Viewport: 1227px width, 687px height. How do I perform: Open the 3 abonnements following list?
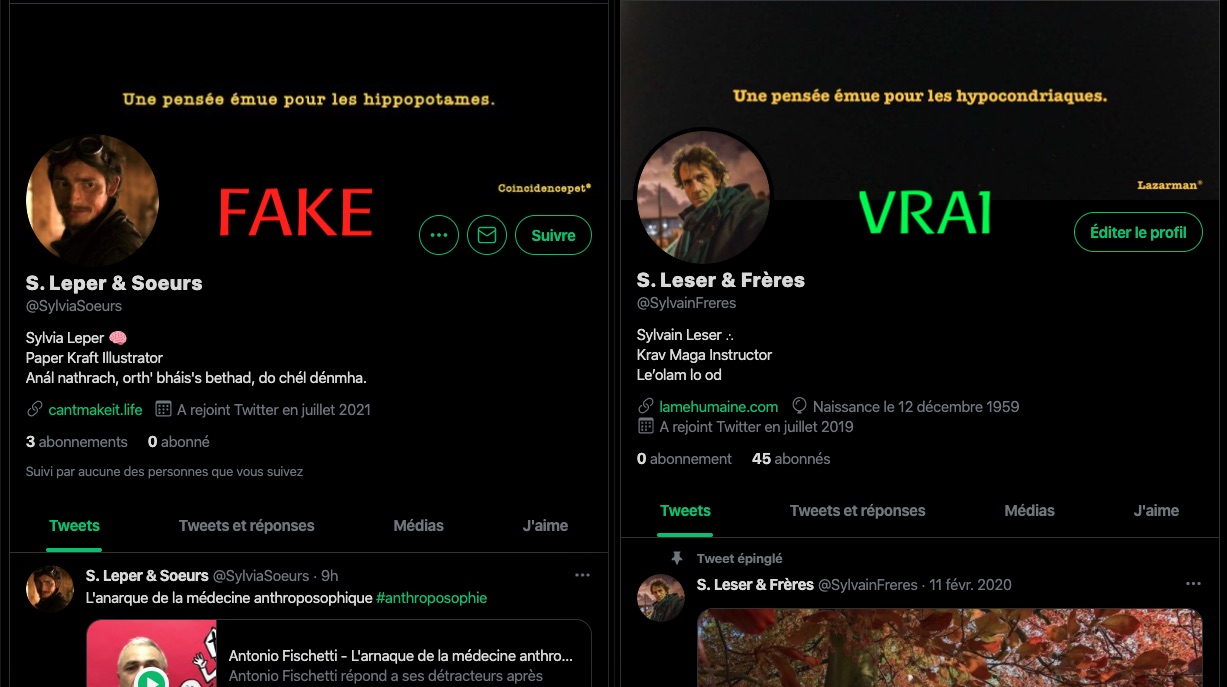[x=77, y=442]
